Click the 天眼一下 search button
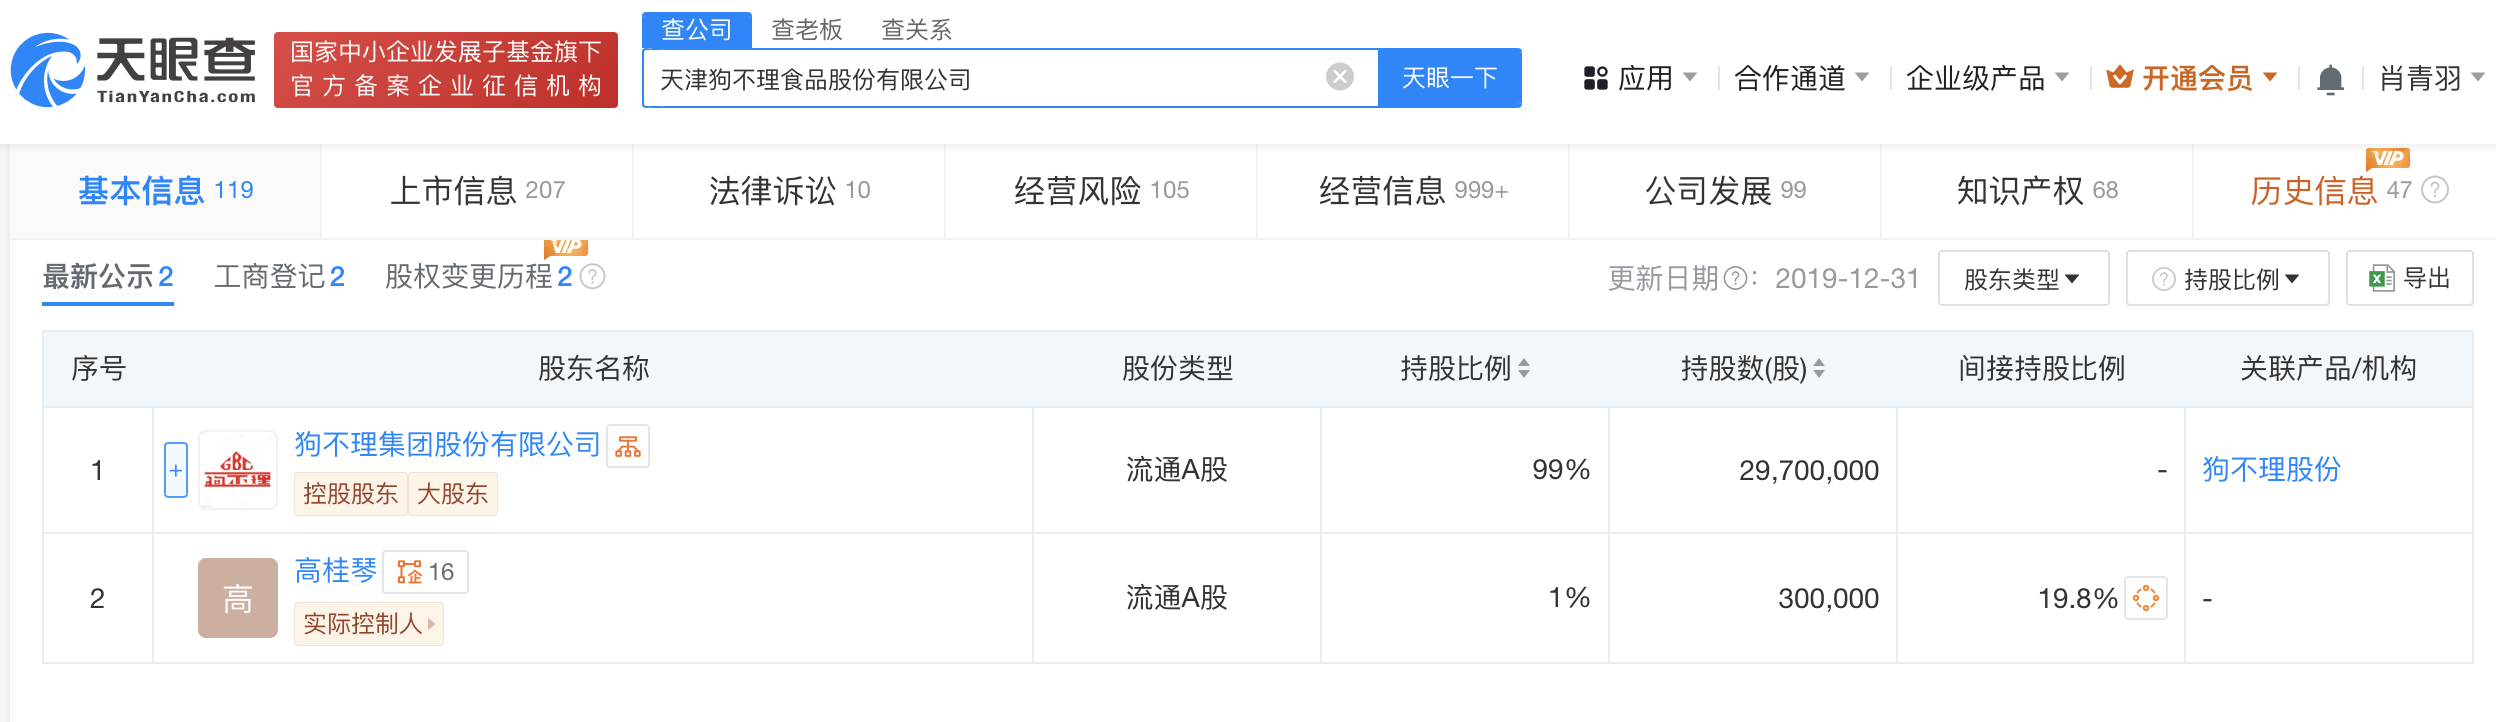Screen dimensions: 2496x722 pos(1449,78)
